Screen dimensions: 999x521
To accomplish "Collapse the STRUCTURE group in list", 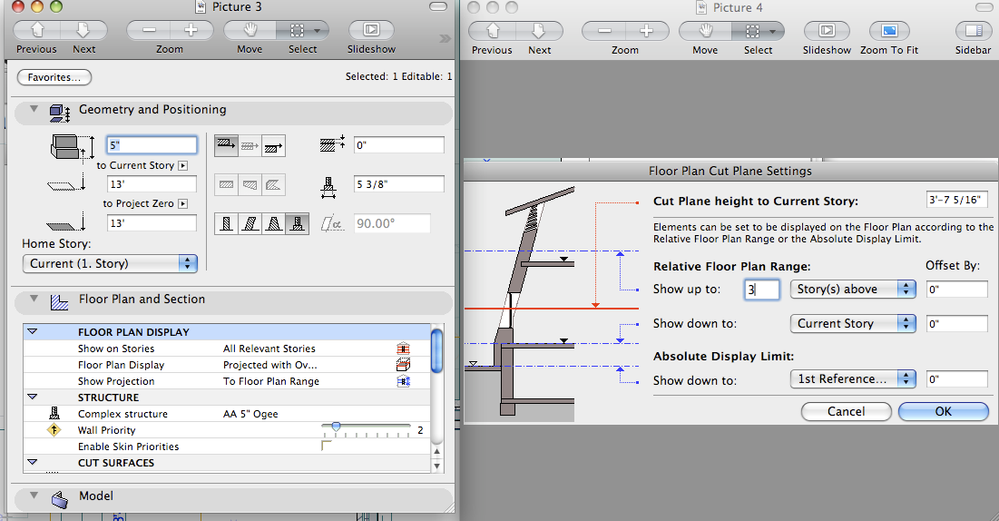I will click(32, 397).
